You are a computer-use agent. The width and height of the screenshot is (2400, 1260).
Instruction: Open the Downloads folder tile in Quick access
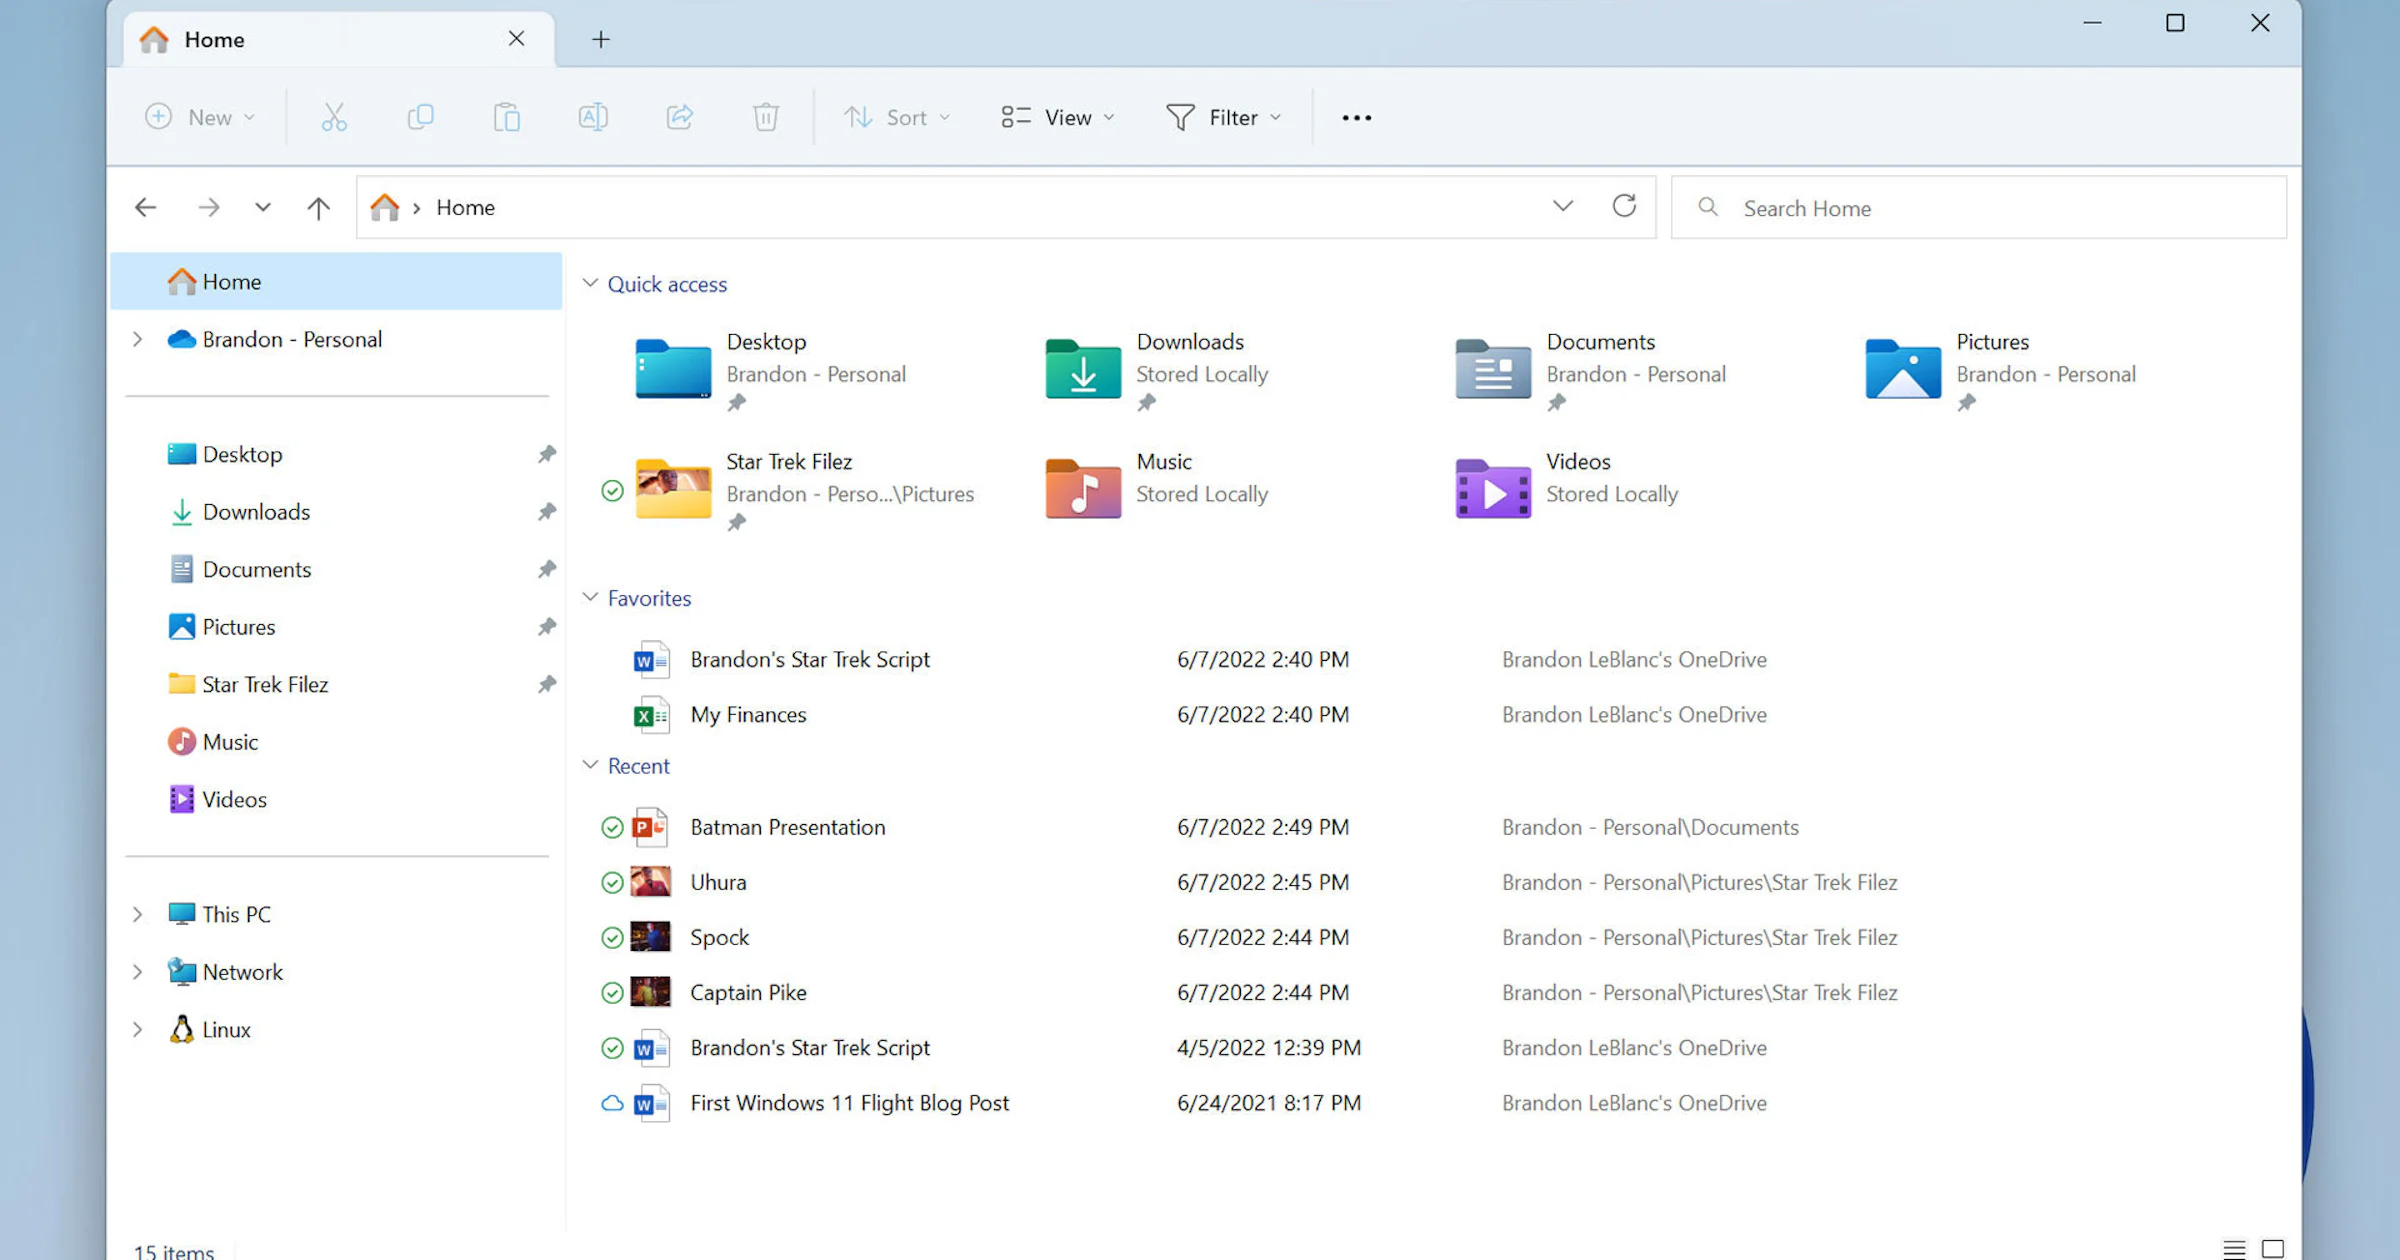[x=1158, y=371]
